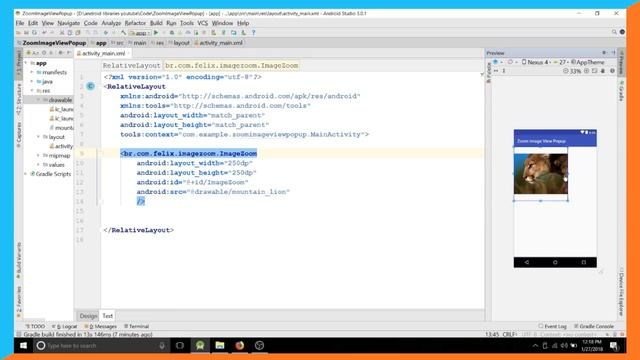The width and height of the screenshot is (640, 360).
Task: Expand the manifests folder
Action: (32, 72)
